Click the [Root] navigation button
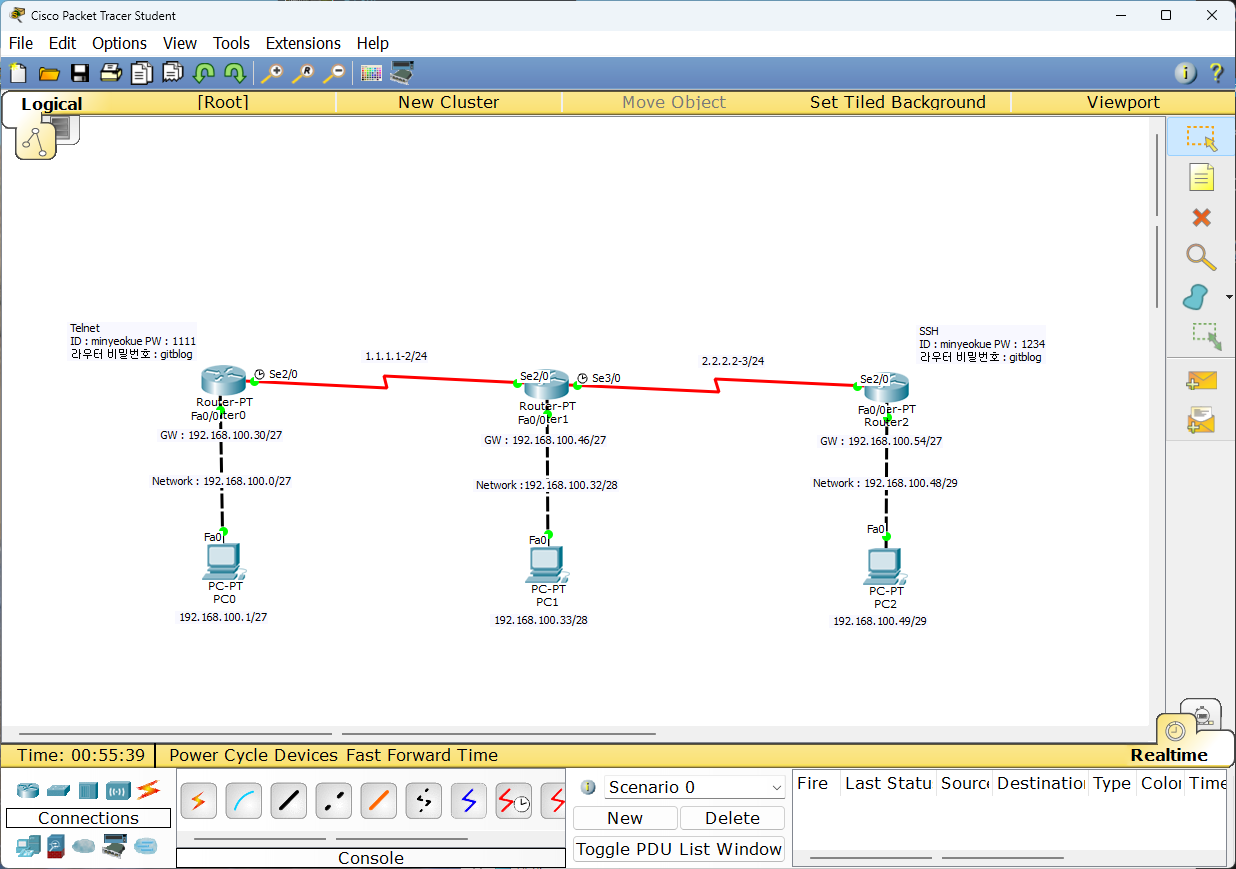Image resolution: width=1236 pixels, height=869 pixels. tap(223, 102)
